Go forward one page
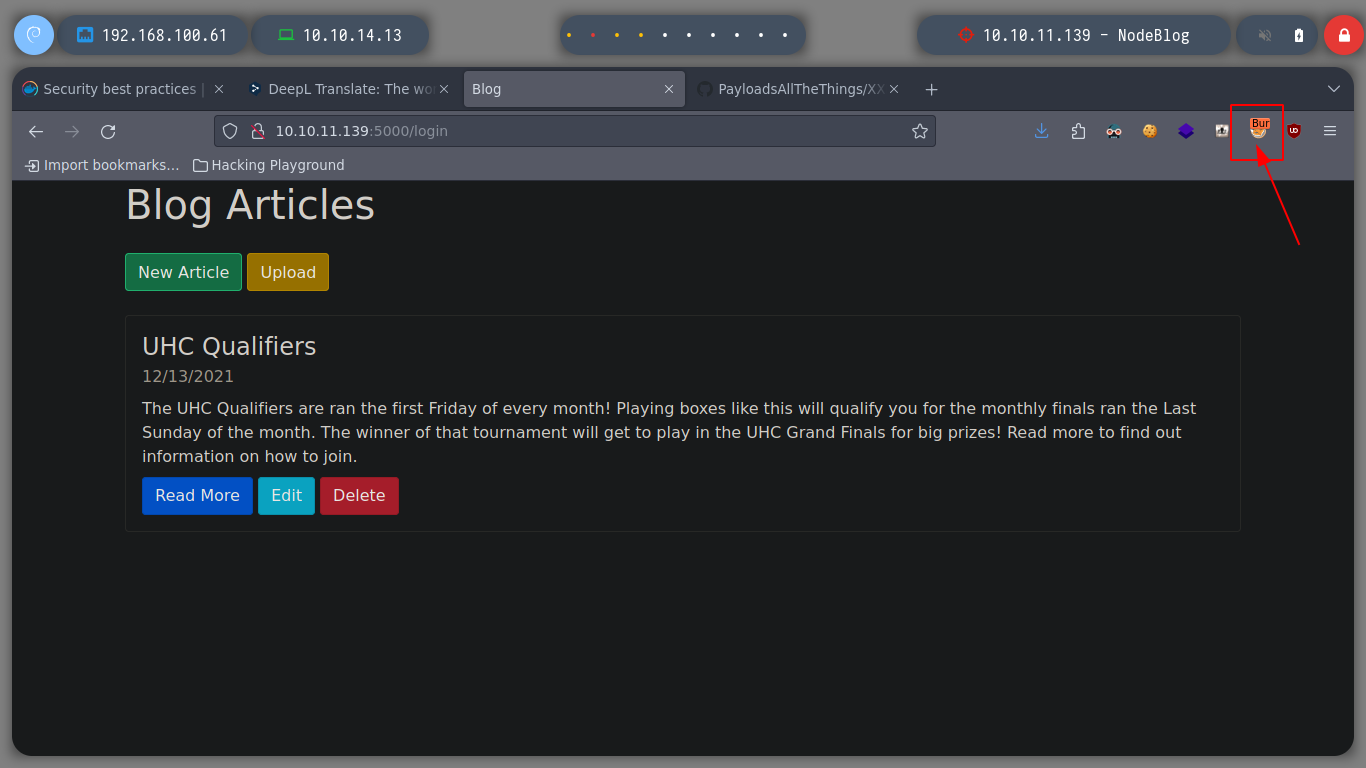Viewport: 1366px width, 768px height. coord(72,131)
